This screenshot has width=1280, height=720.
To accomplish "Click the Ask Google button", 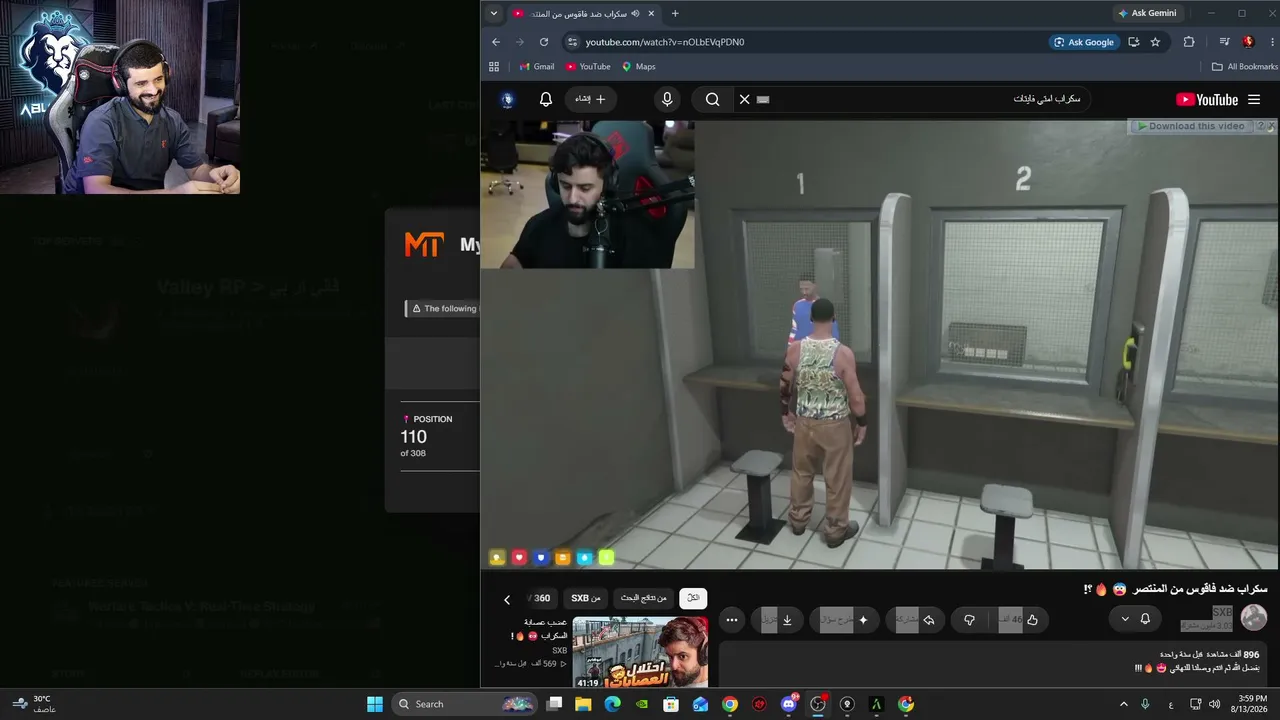I will tap(1083, 42).
